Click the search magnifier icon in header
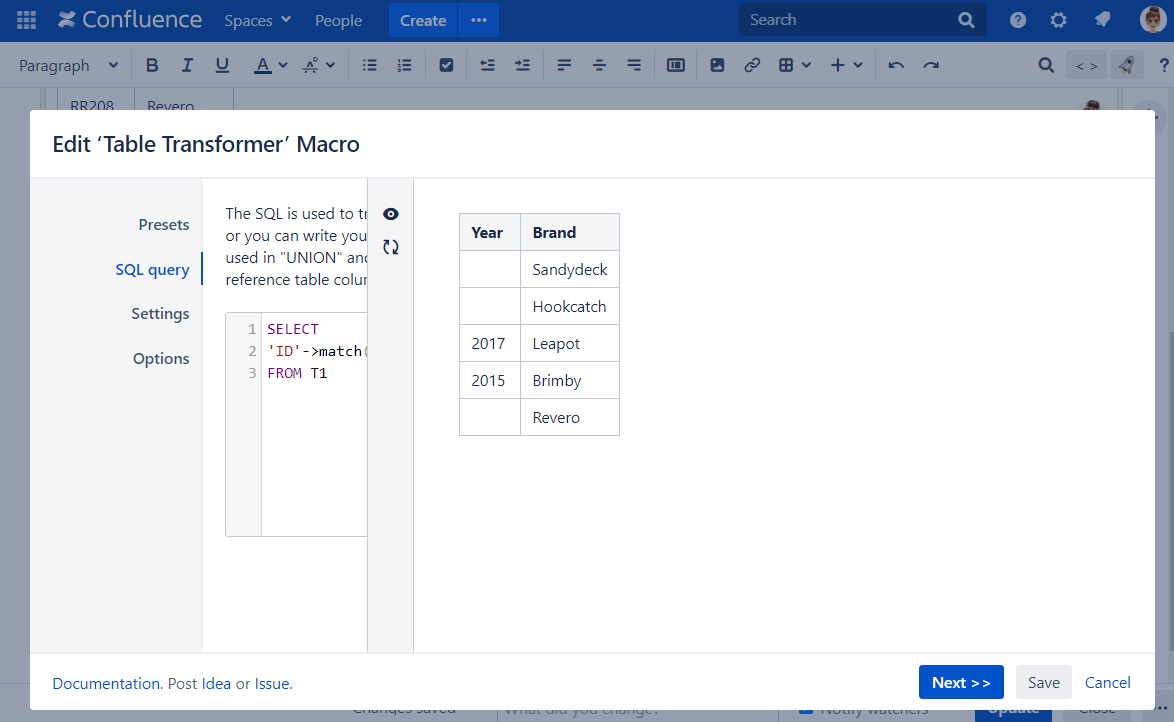1174x722 pixels. coord(967,20)
